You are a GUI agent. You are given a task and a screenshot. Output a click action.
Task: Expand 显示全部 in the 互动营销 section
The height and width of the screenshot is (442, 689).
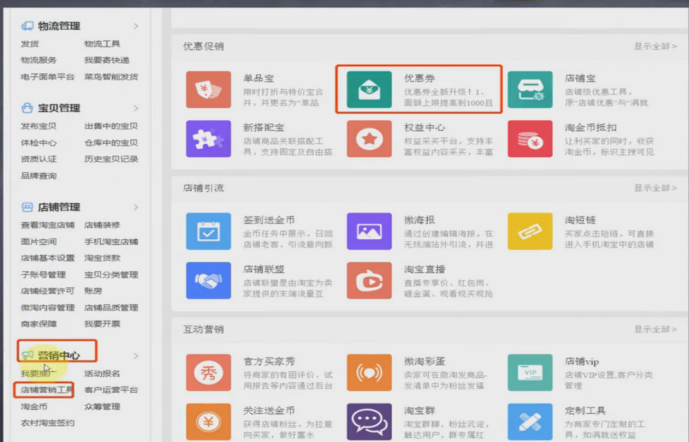654,330
